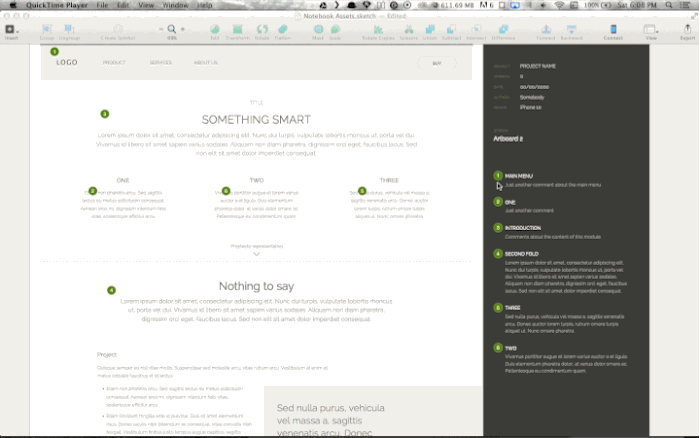
Task: Click the Forward arrange icon
Action: pos(546,29)
